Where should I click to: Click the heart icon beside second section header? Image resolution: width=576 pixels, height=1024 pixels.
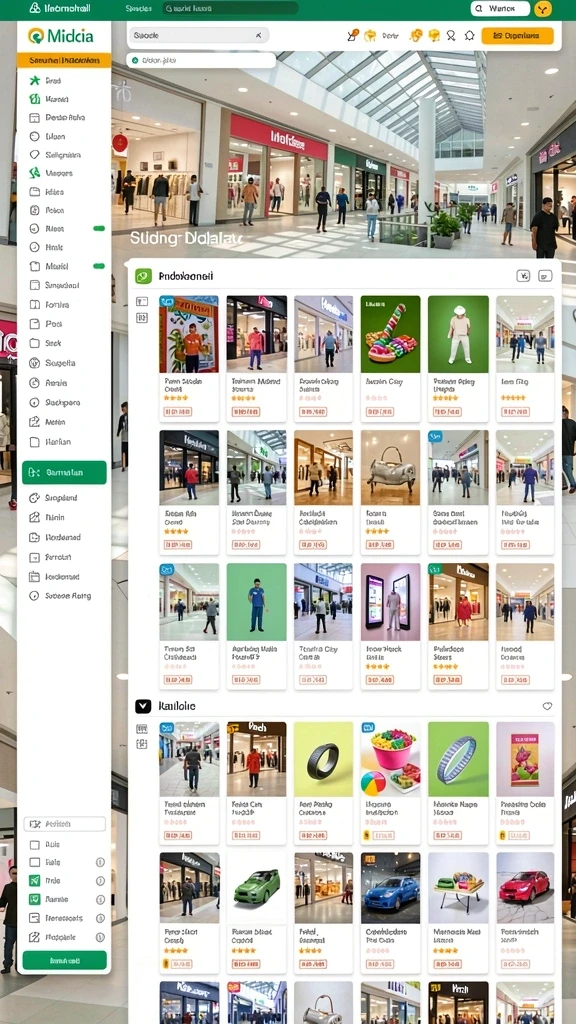click(547, 706)
